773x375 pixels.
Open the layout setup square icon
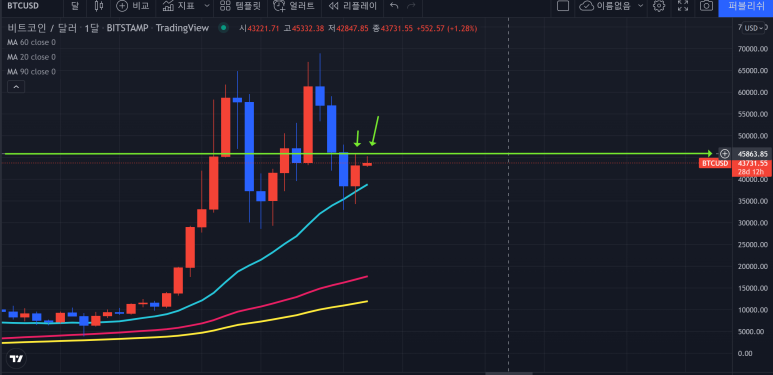[562, 6]
